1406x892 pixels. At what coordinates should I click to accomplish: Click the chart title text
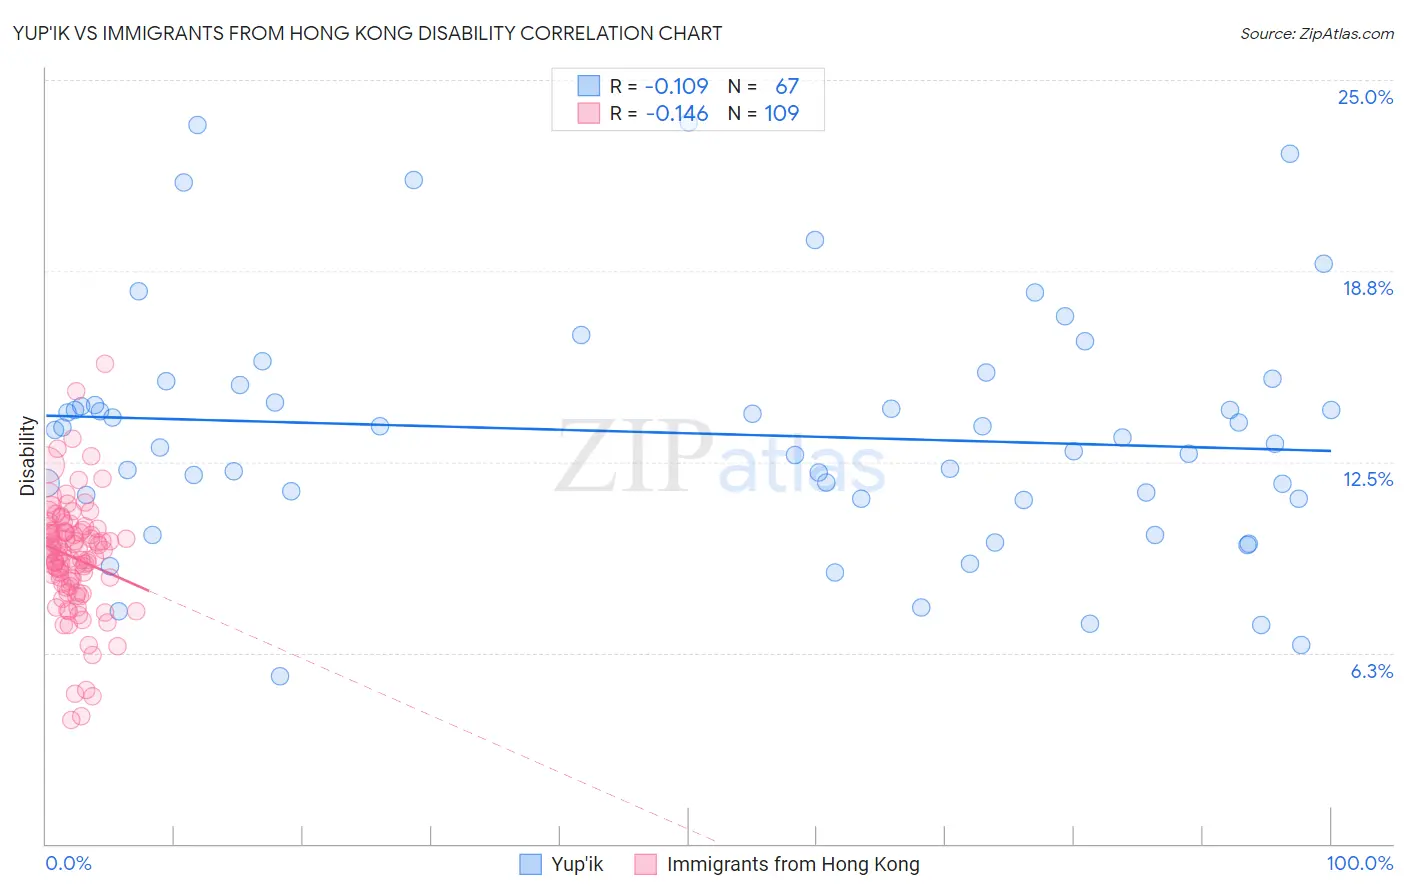point(367,33)
